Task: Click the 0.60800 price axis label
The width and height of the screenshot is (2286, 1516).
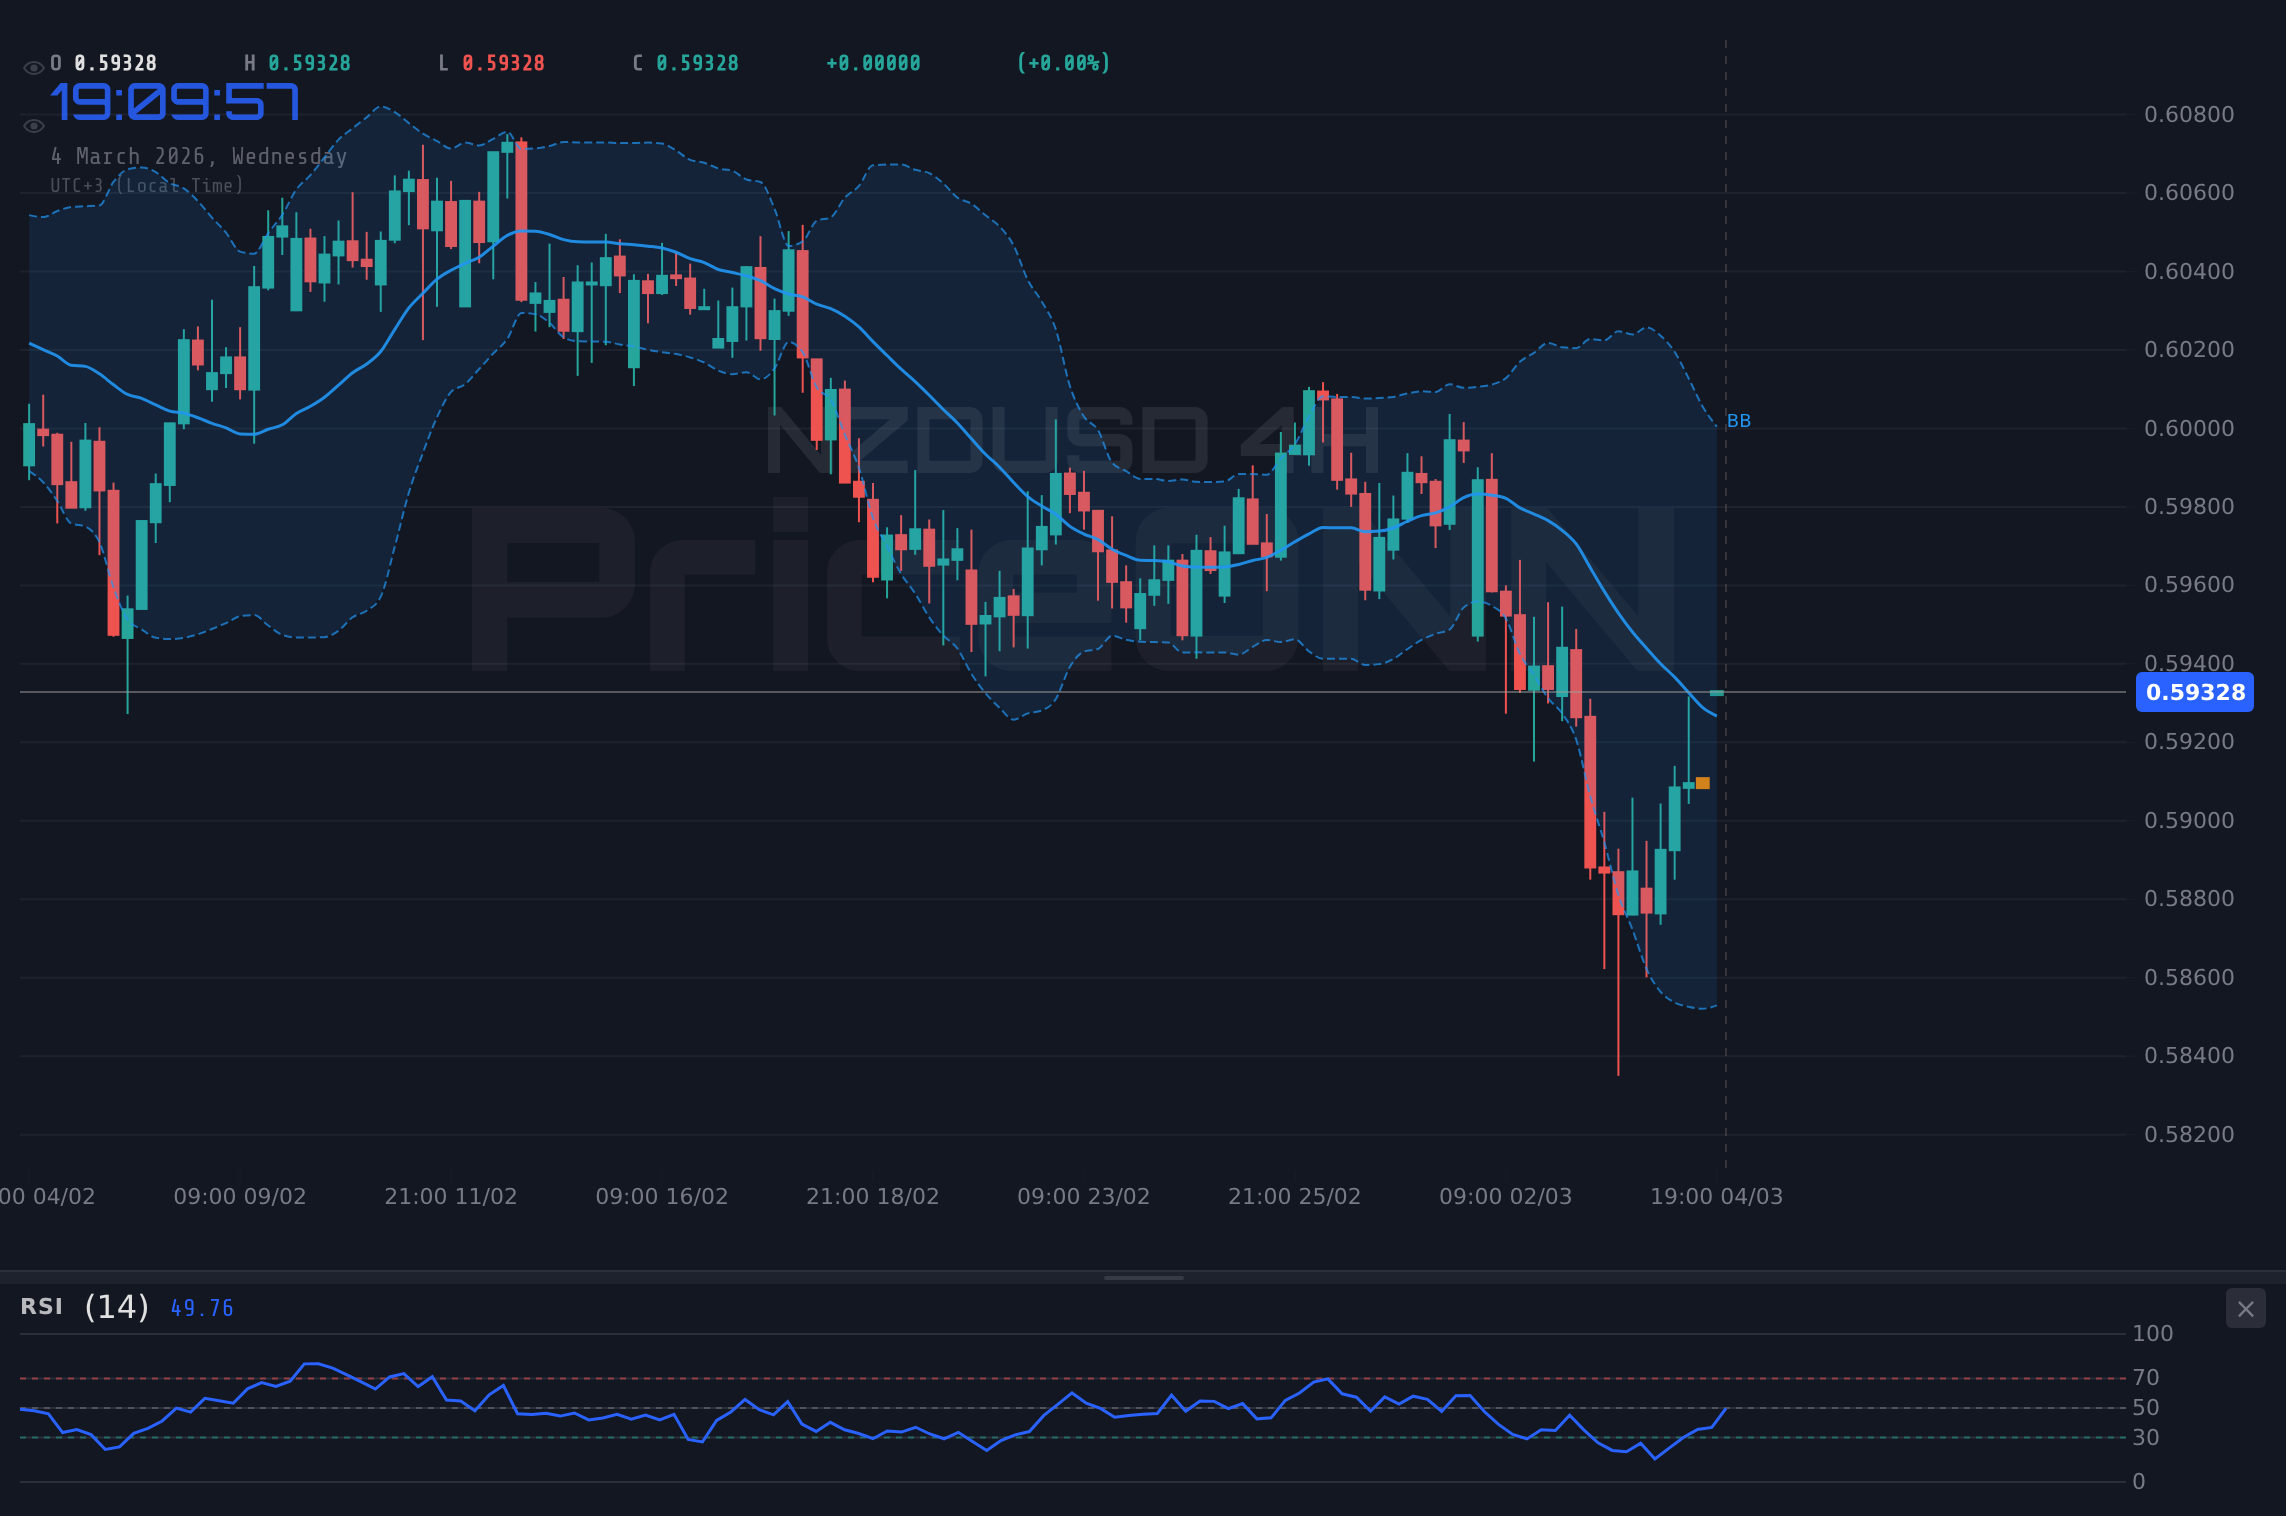Action: click(2188, 116)
